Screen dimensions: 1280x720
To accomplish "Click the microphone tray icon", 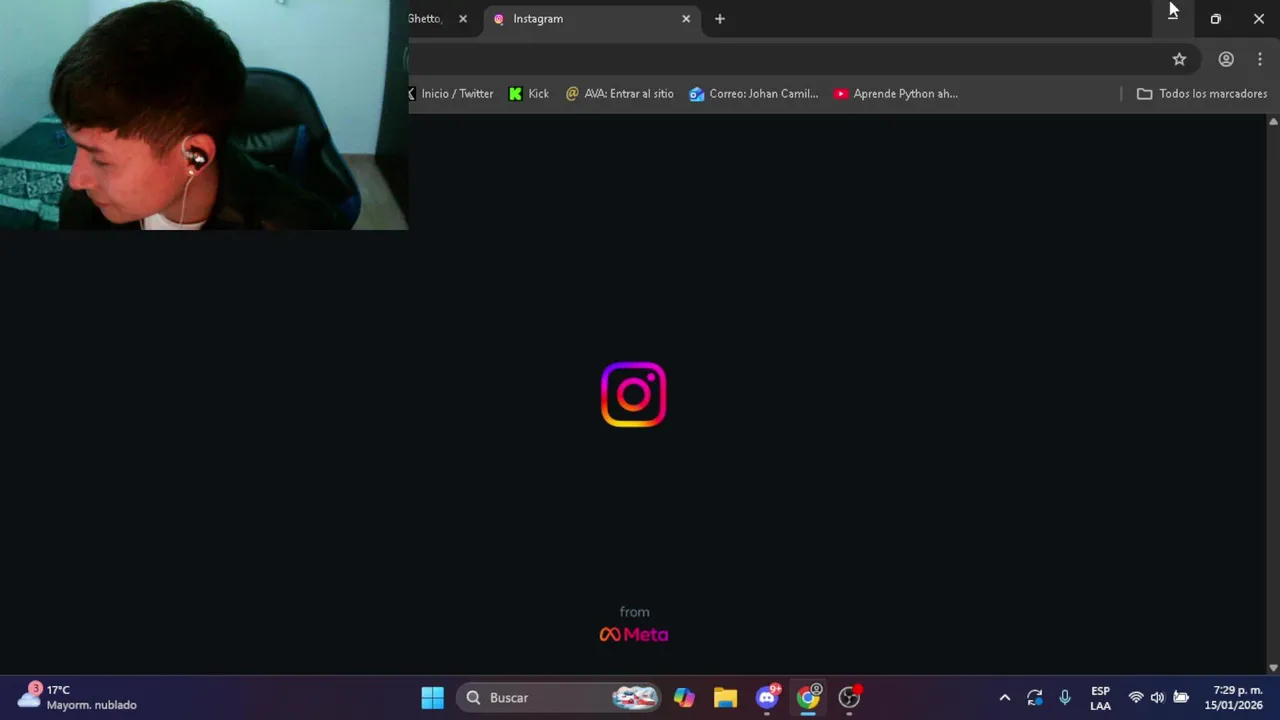I will pos(1065,698).
